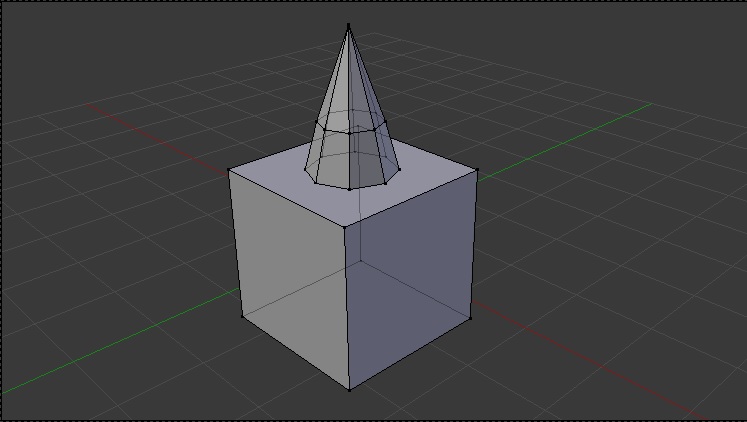Select the cone's front center vertical edge
Screen dimensions: 747x422
(x=349, y=160)
